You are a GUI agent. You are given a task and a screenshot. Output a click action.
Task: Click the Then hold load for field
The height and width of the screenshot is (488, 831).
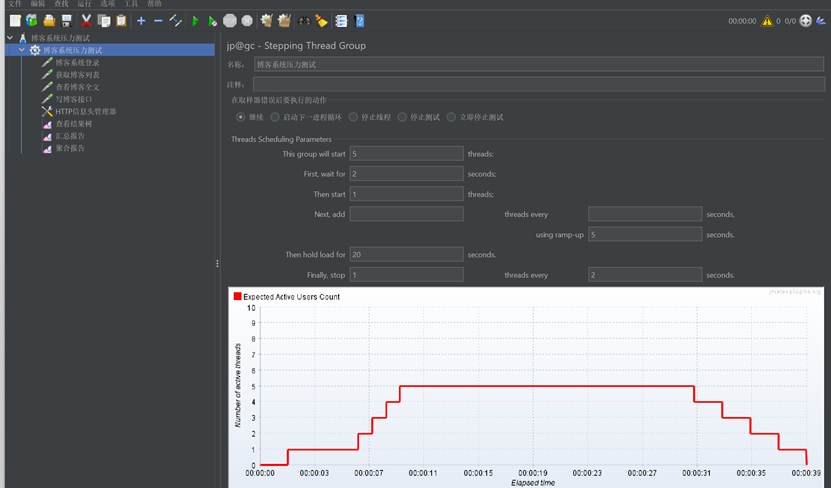(x=406, y=254)
